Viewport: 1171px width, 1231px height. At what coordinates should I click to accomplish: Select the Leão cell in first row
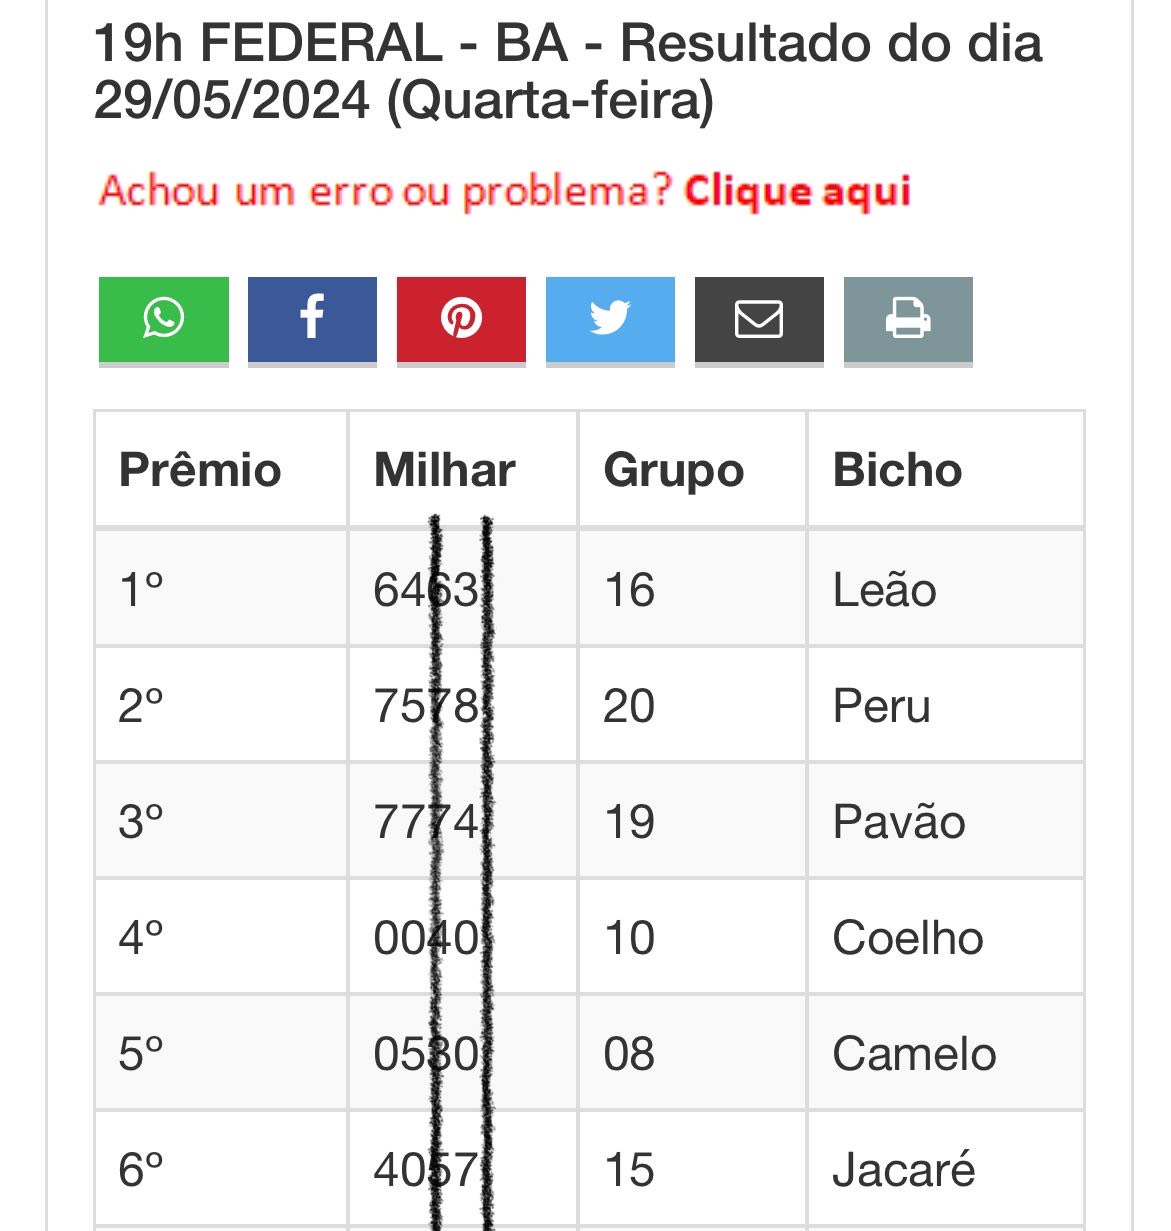(884, 590)
